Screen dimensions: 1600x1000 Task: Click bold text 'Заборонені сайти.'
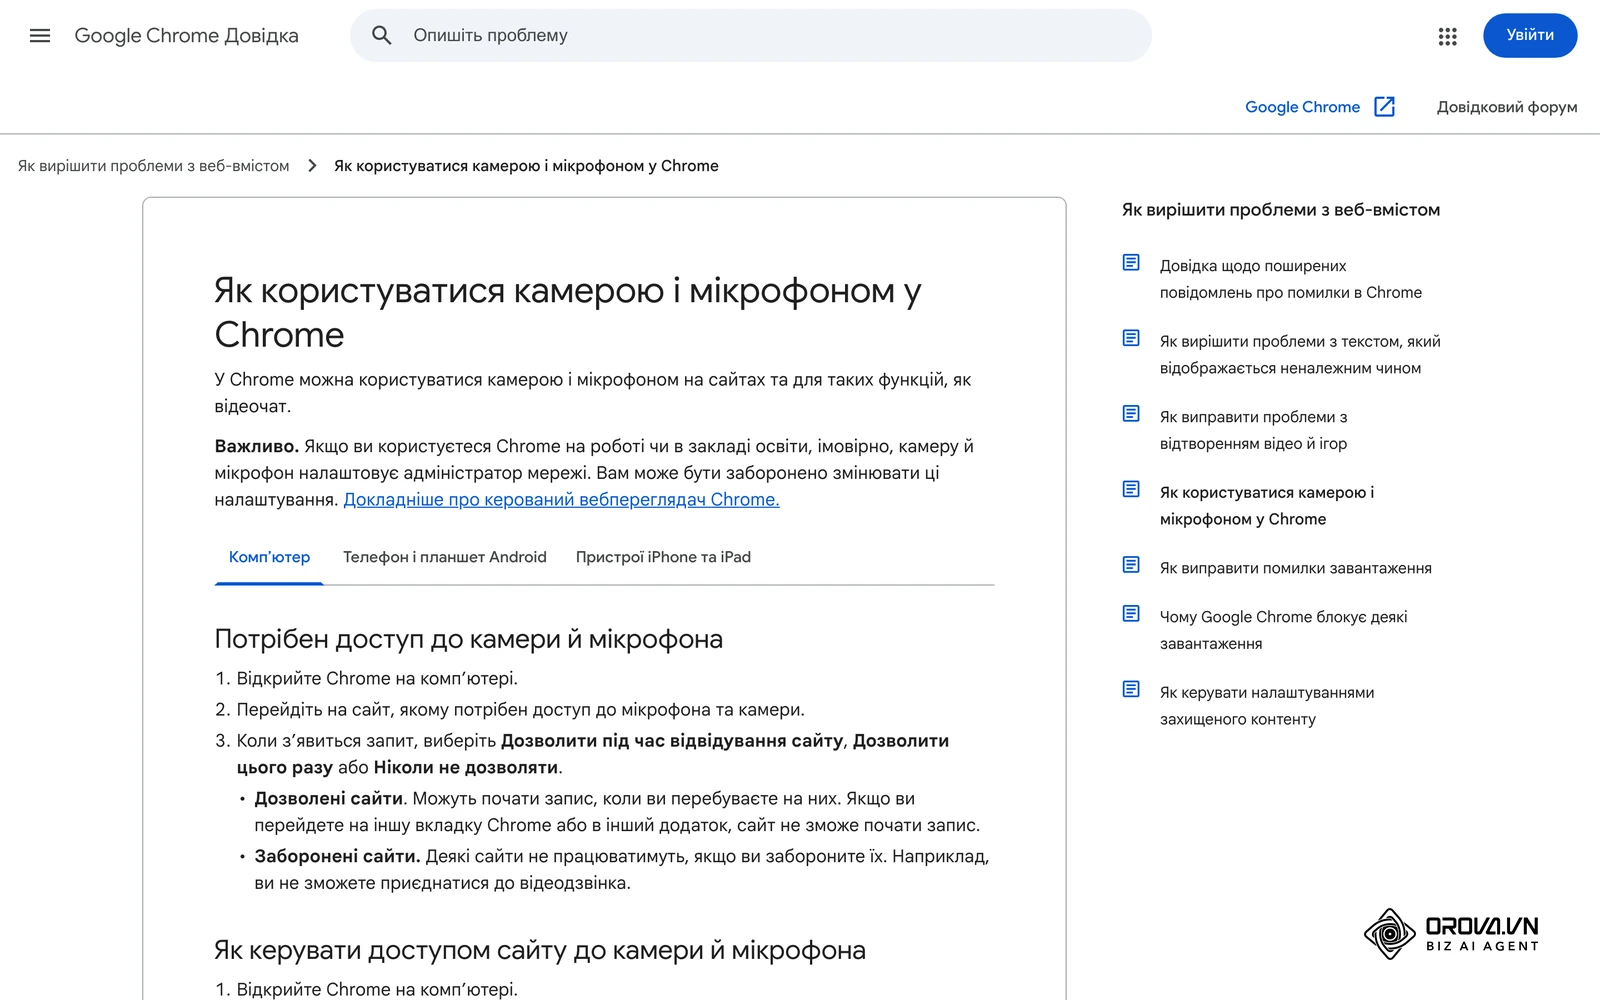click(337, 857)
